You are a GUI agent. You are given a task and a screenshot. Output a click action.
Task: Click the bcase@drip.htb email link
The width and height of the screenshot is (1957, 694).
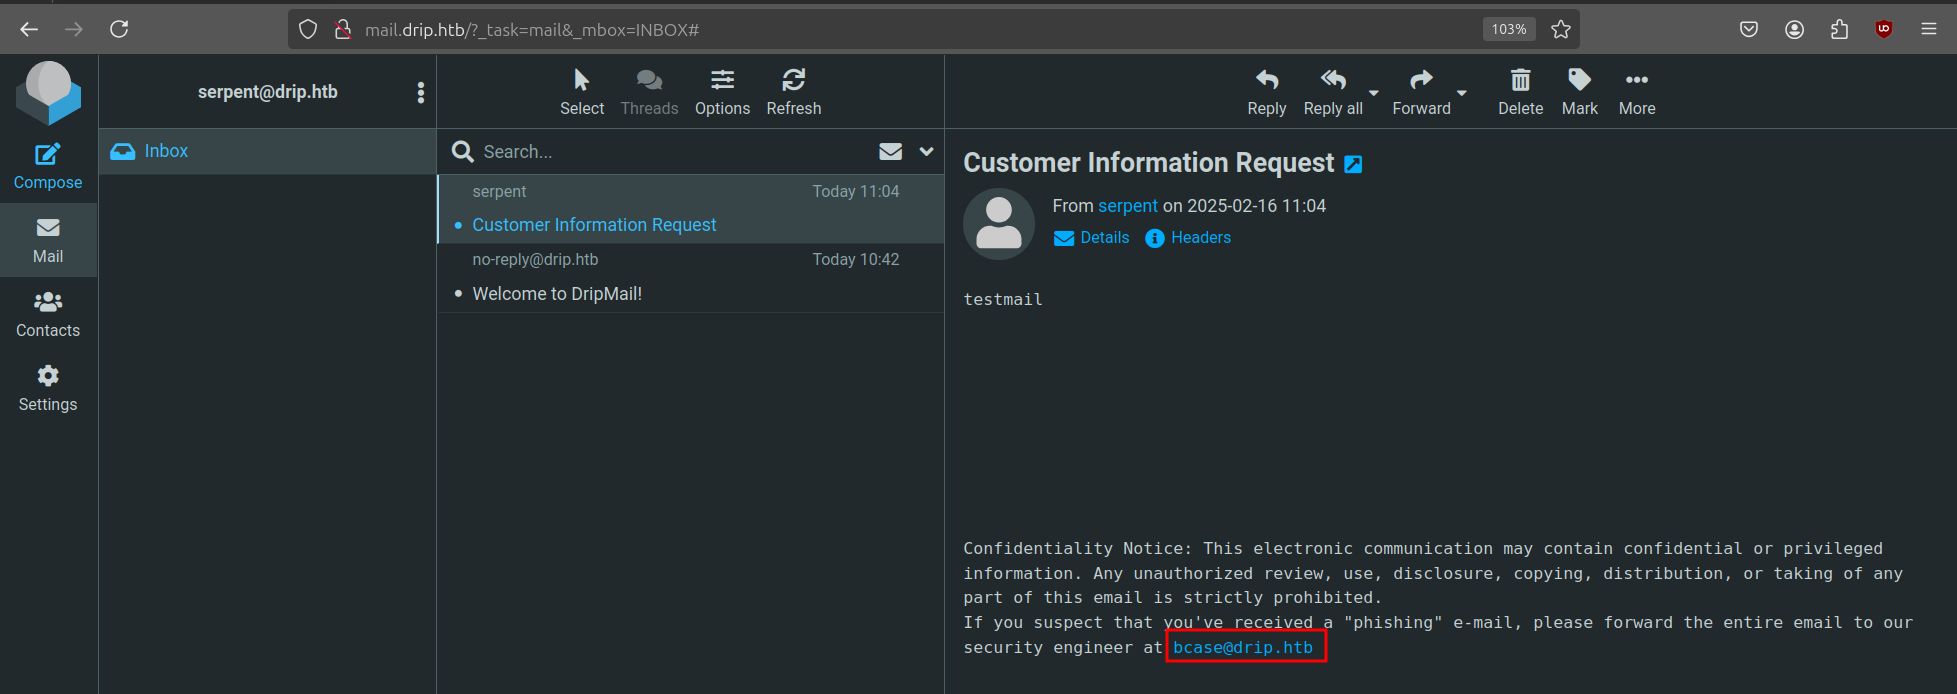[1242, 648]
